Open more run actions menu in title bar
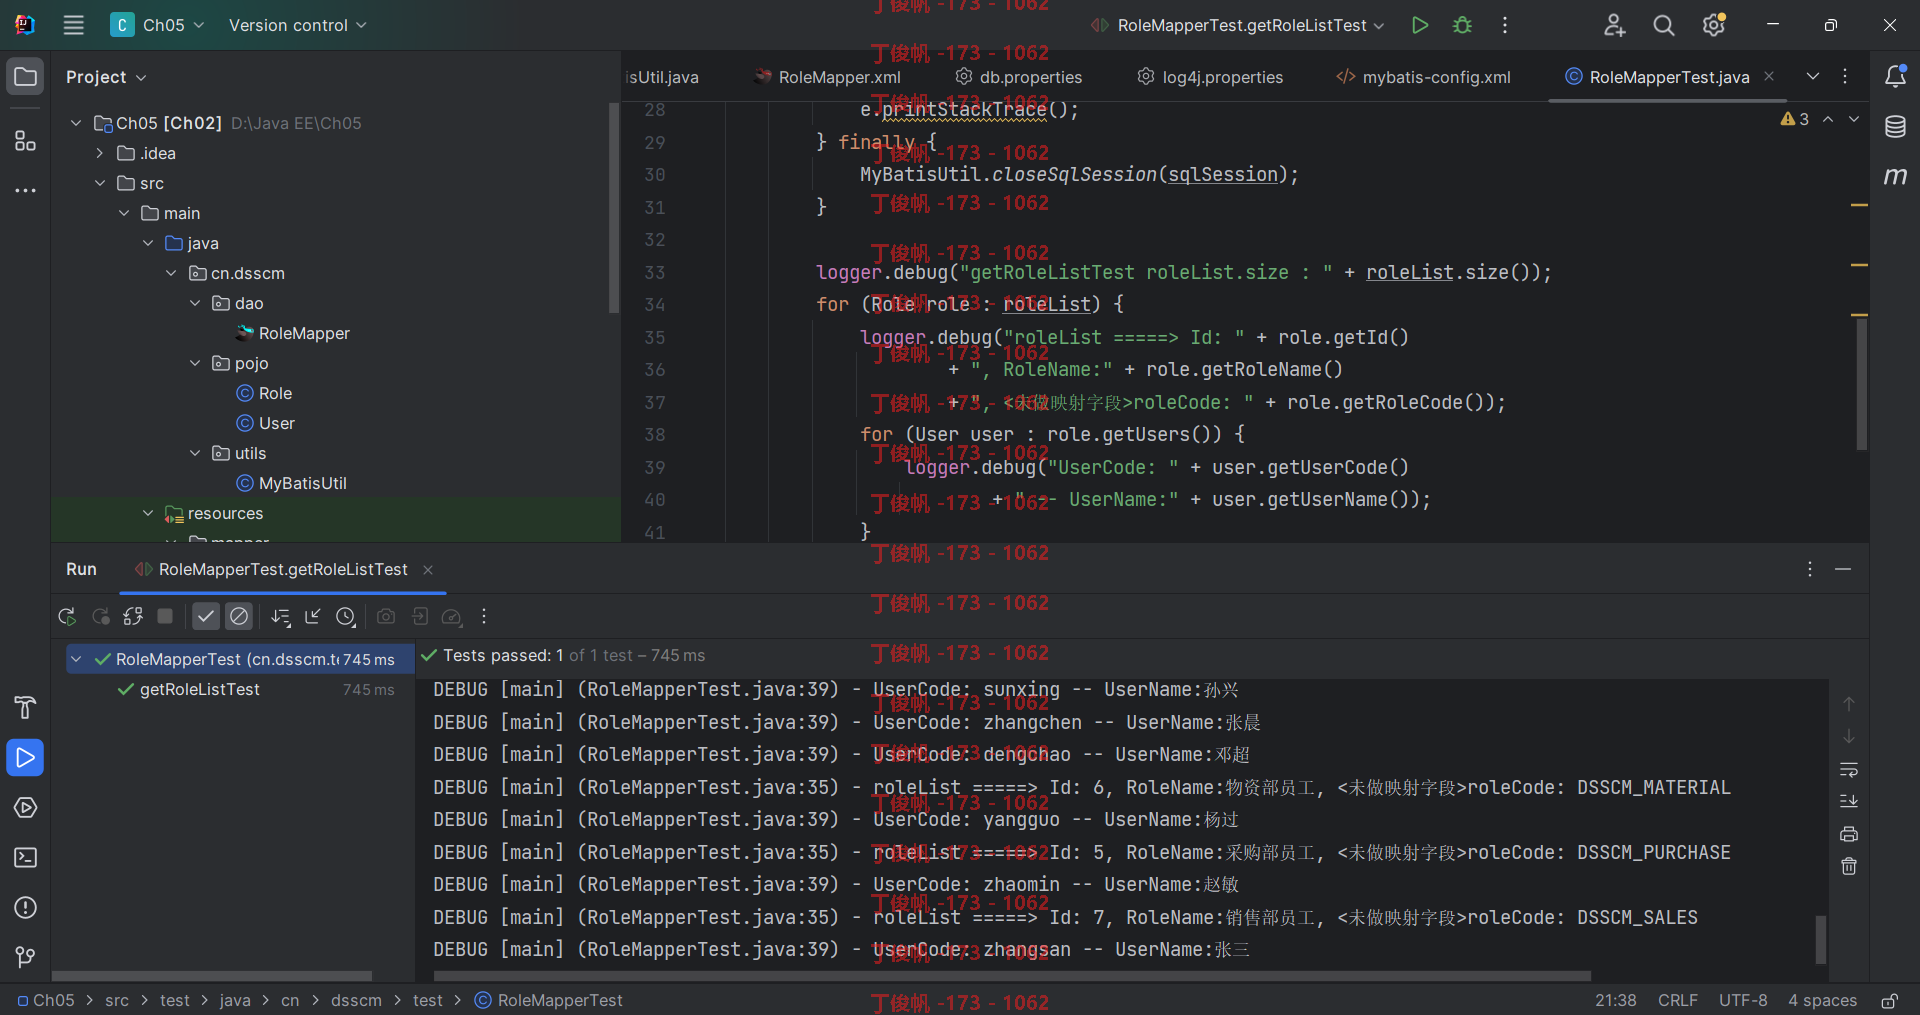 (1505, 25)
